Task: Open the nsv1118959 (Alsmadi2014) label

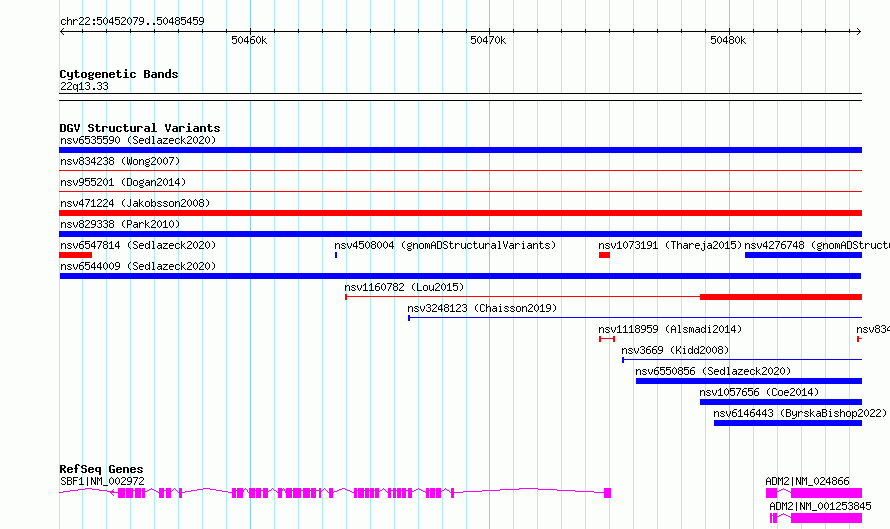Action: click(x=670, y=329)
